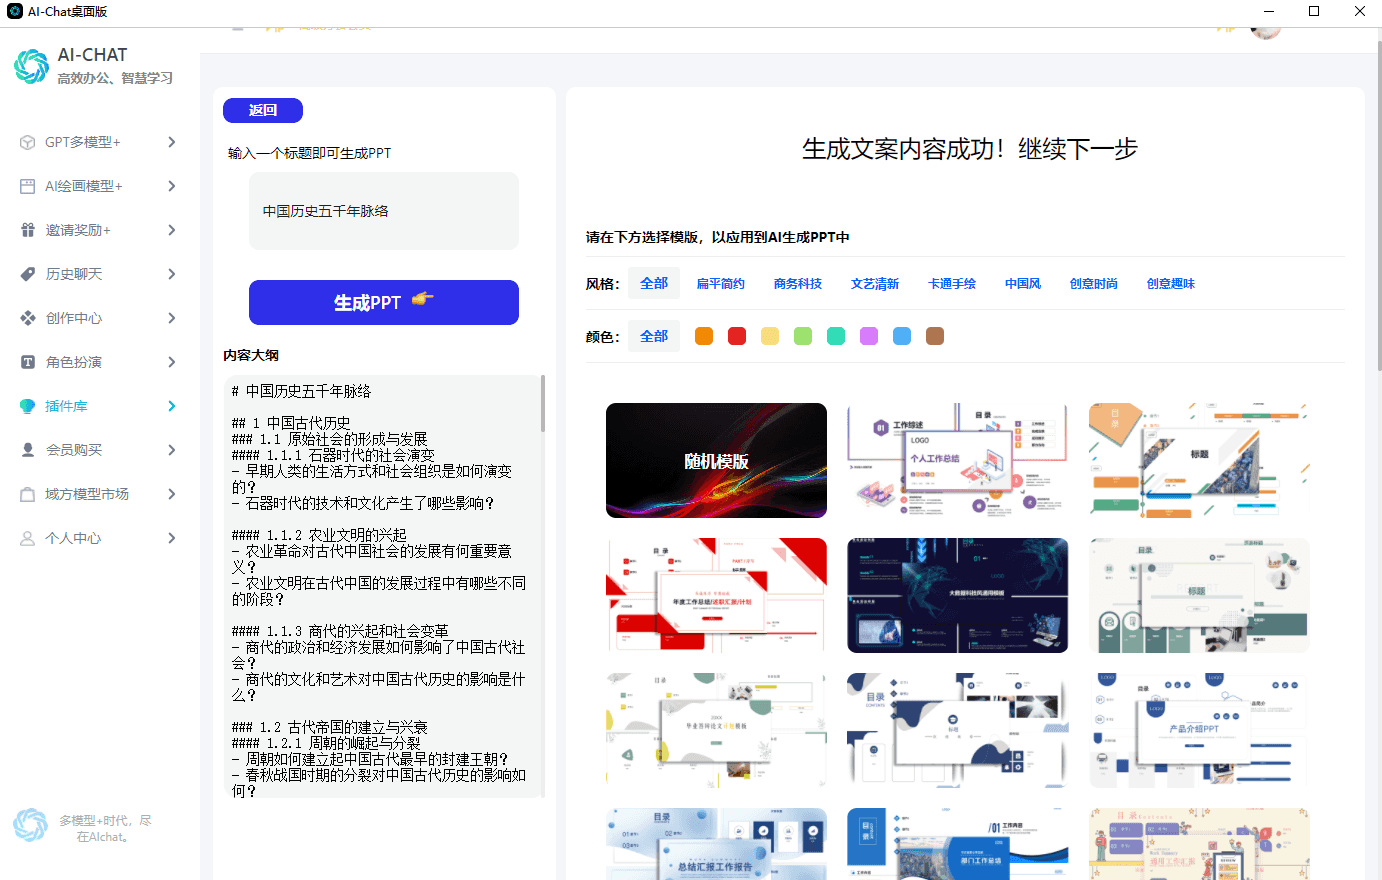The image size is (1382, 880).
Task: Choose the purple color swatch
Action: (x=869, y=336)
